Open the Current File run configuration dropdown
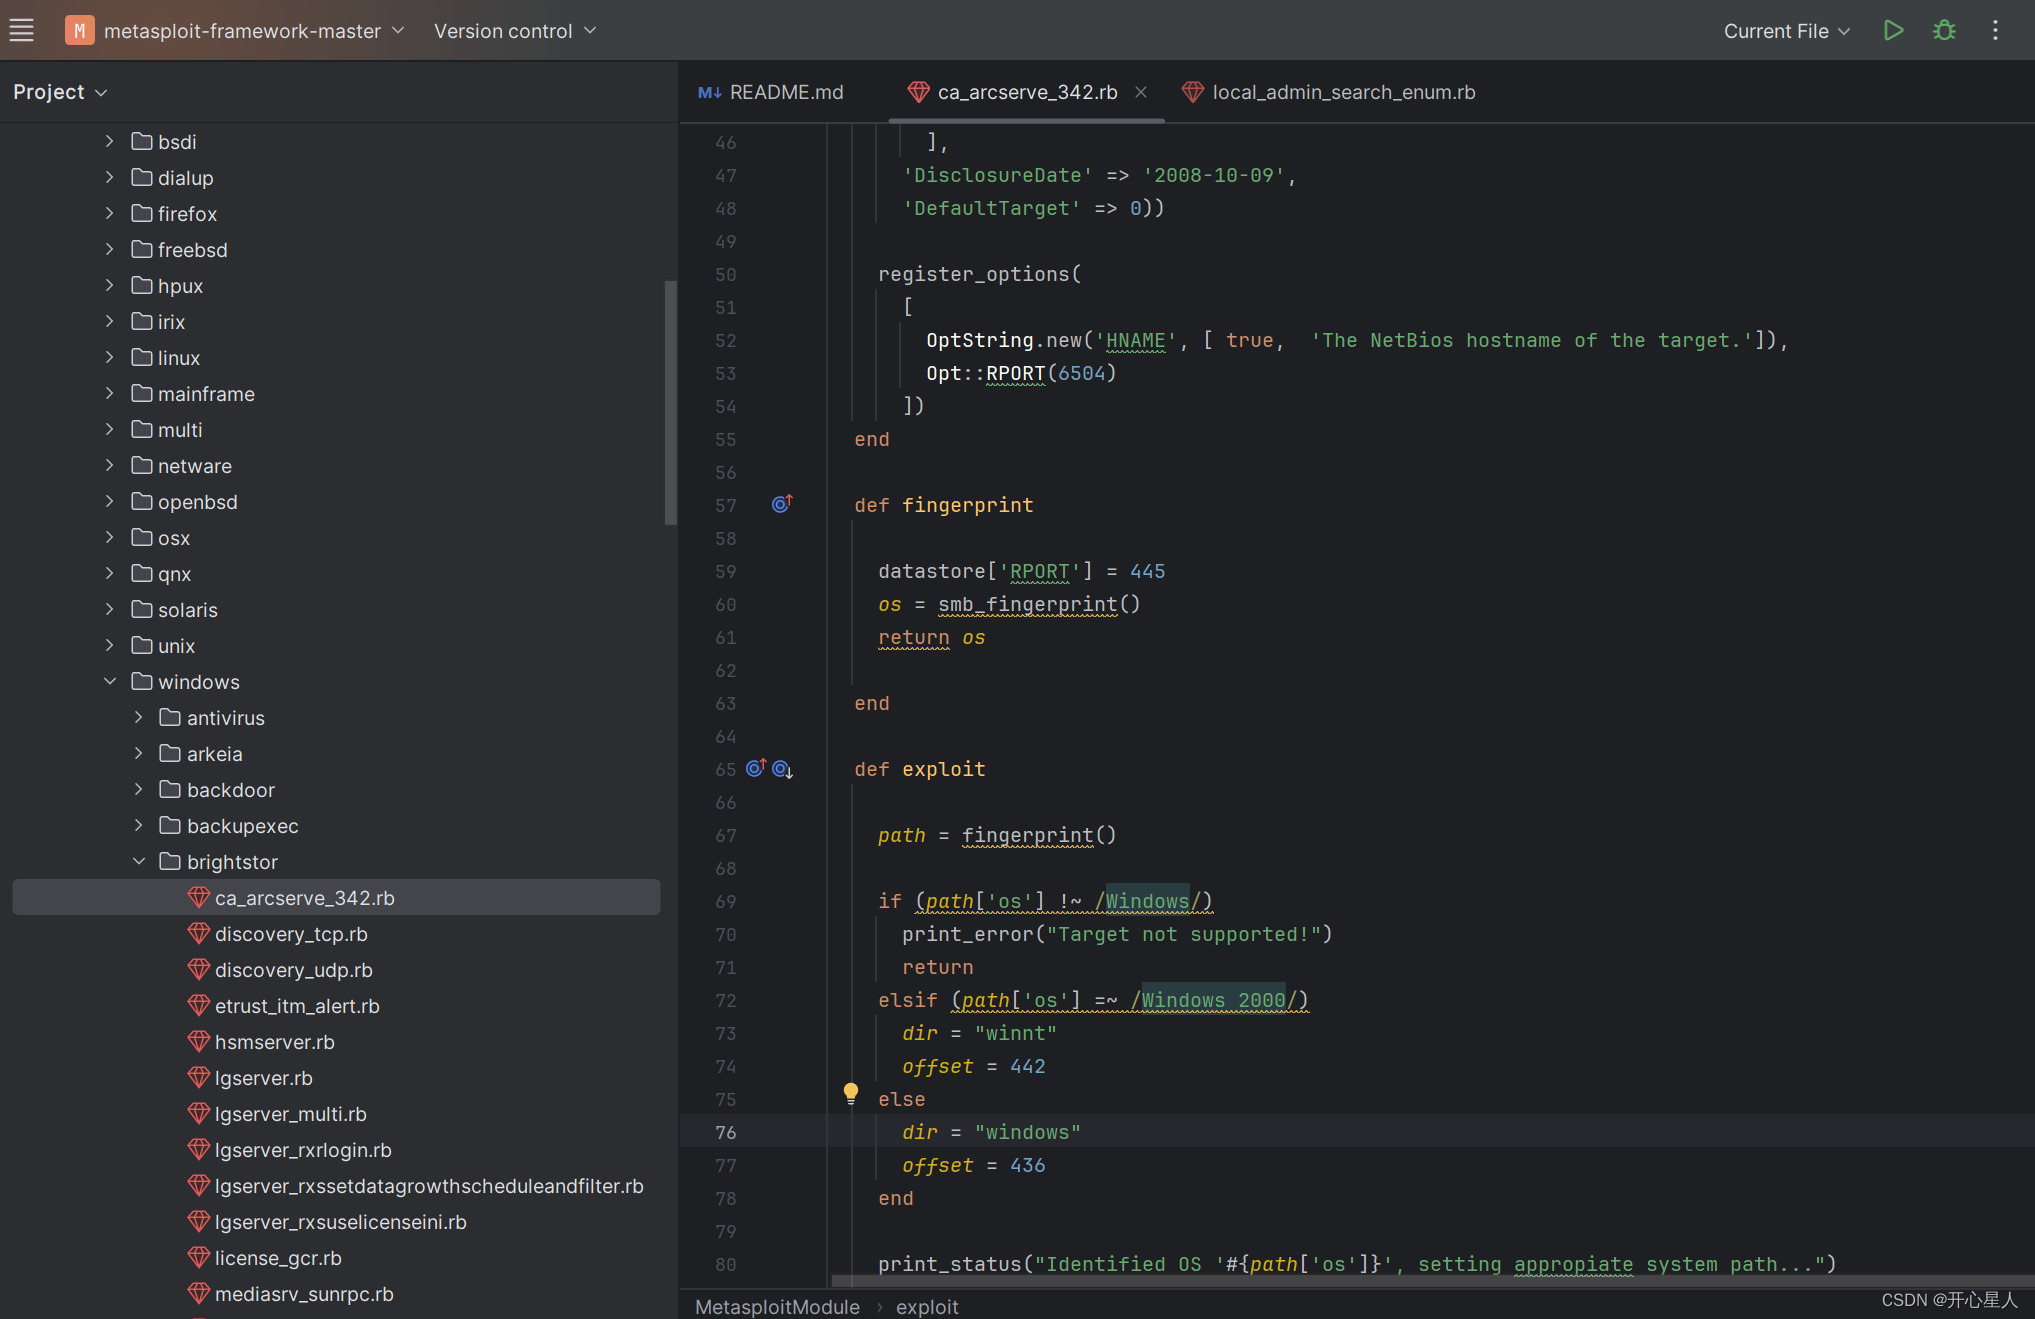The image size is (2035, 1319). pyautogui.click(x=1786, y=31)
